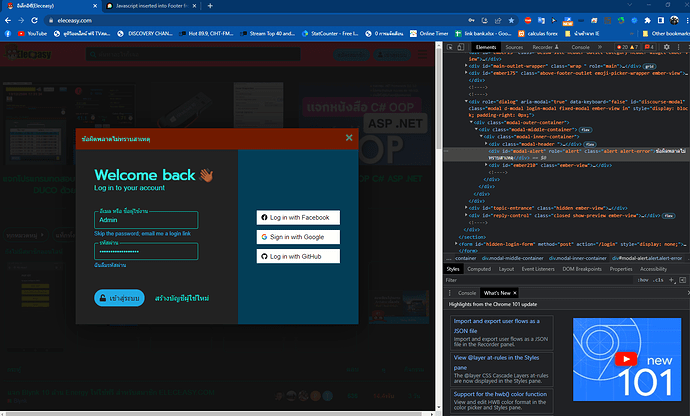Click 'Skip the password; email me a login link'
Image resolution: width=690 pixels, height=416 pixels.
tap(142, 234)
